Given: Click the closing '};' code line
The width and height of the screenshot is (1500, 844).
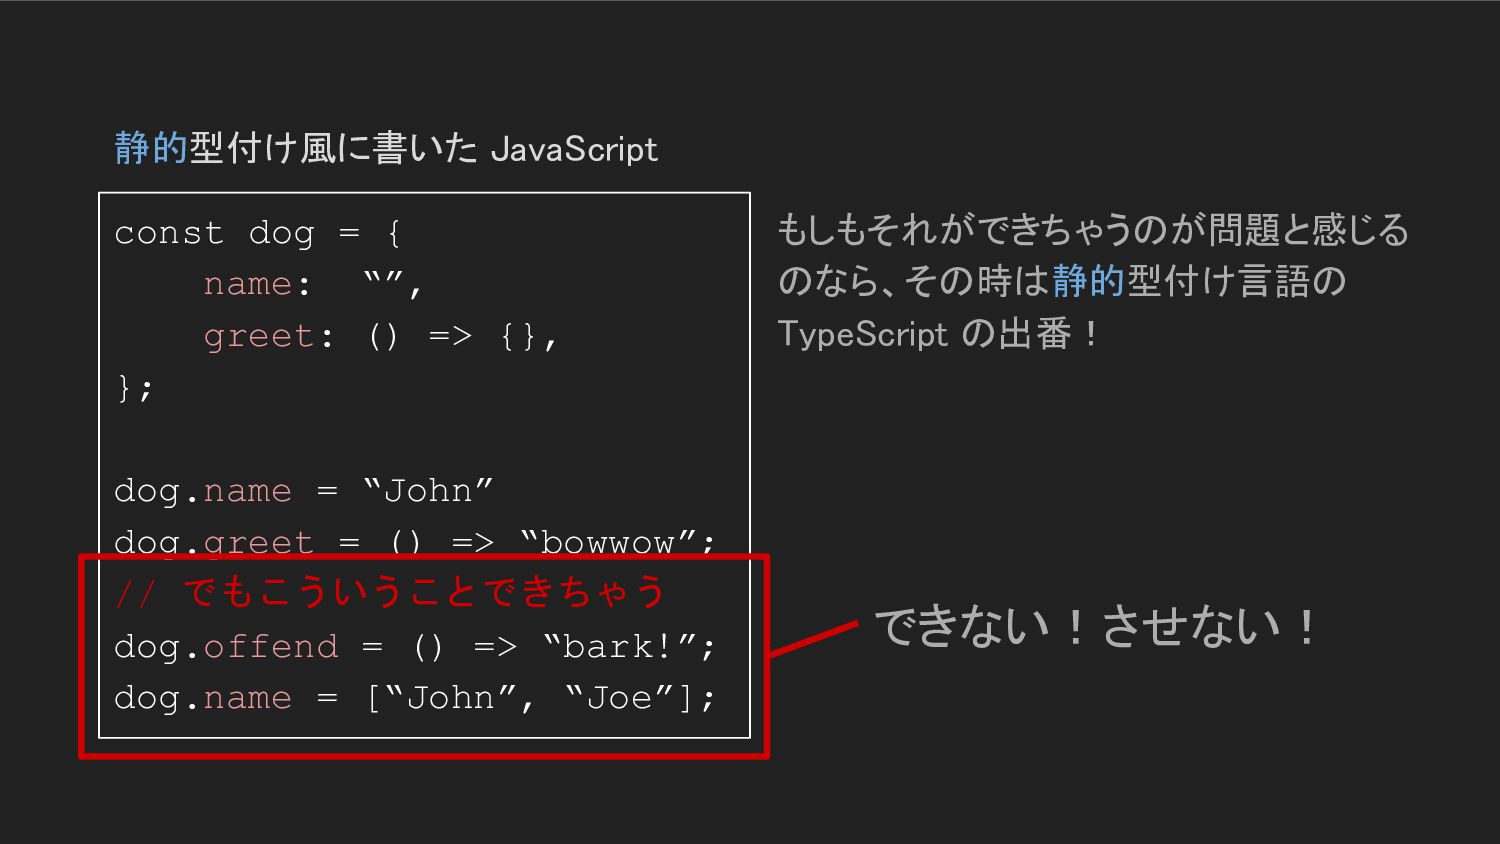Looking at the screenshot, I should coord(135,387).
